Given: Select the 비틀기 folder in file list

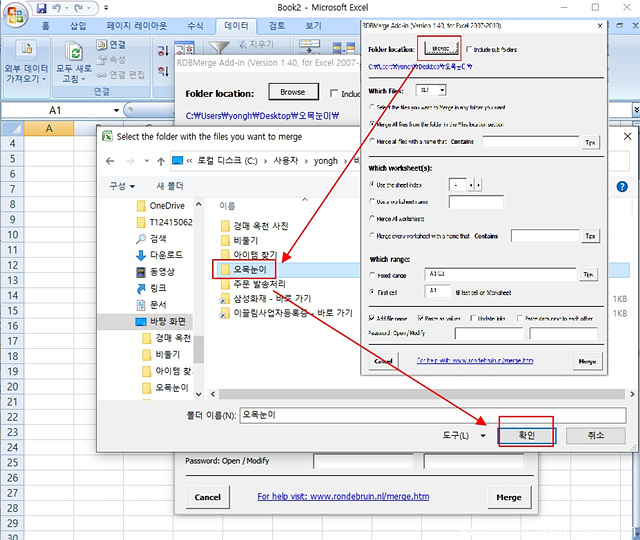Looking at the screenshot, I should pyautogui.click(x=239, y=240).
